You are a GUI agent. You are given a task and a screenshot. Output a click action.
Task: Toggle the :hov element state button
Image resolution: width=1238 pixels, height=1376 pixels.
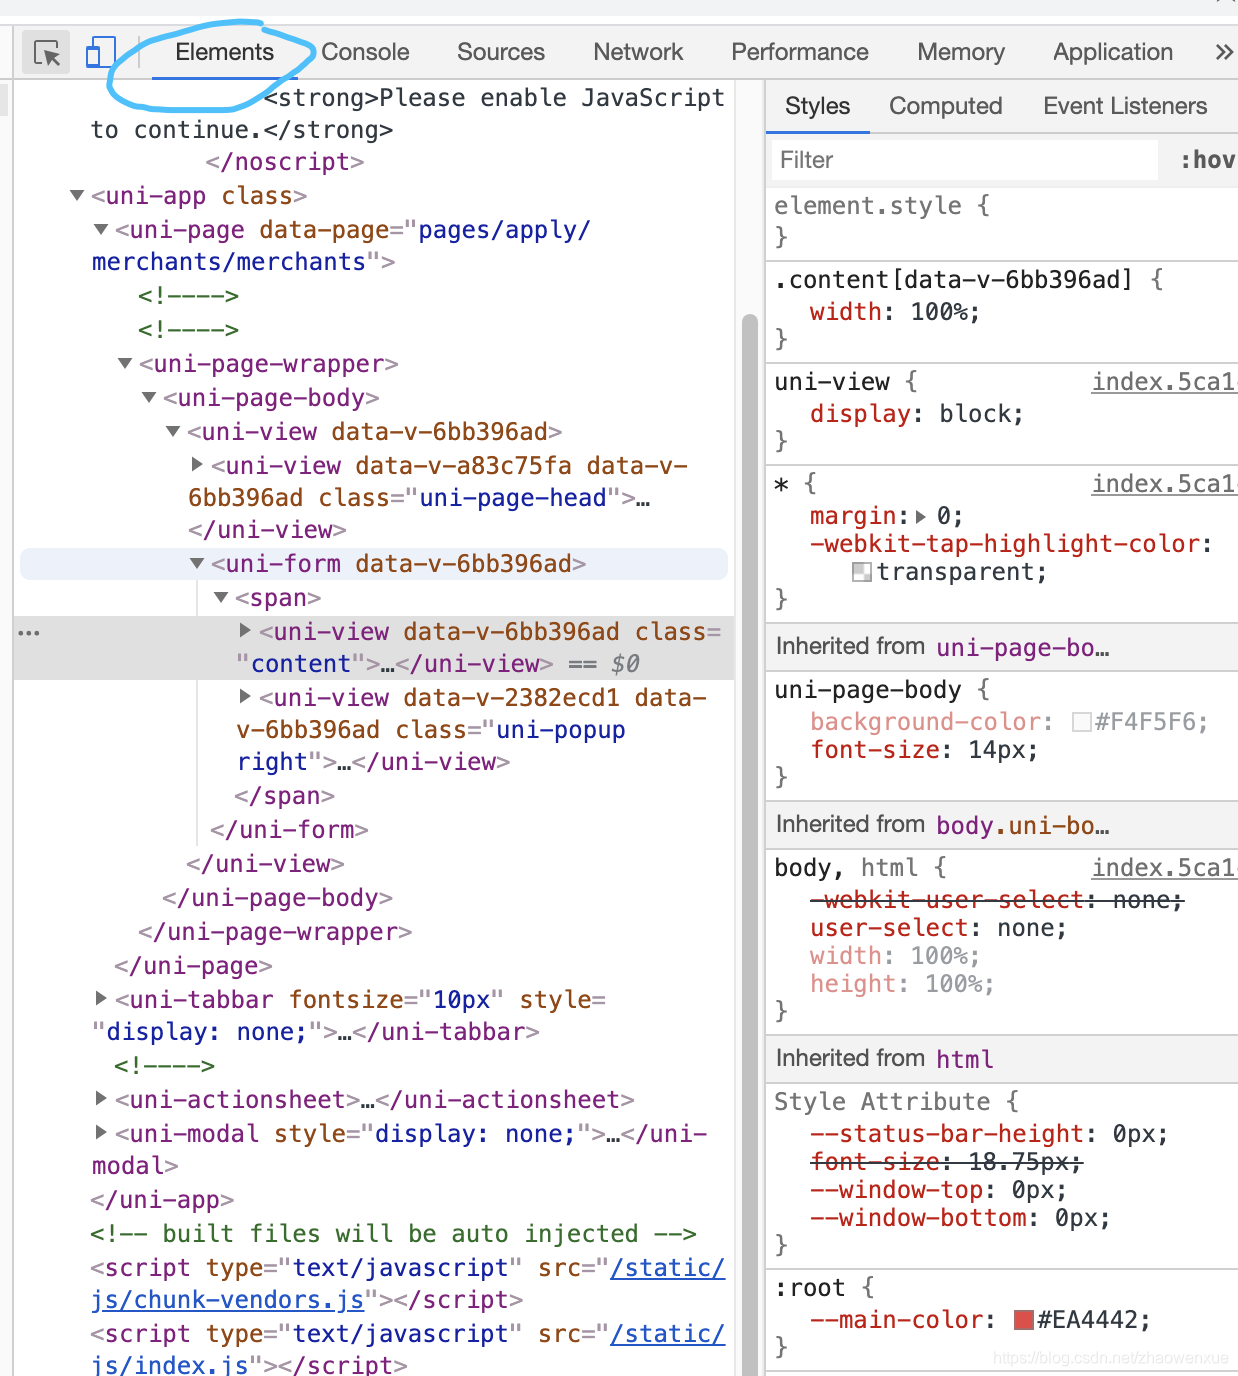tap(1207, 160)
